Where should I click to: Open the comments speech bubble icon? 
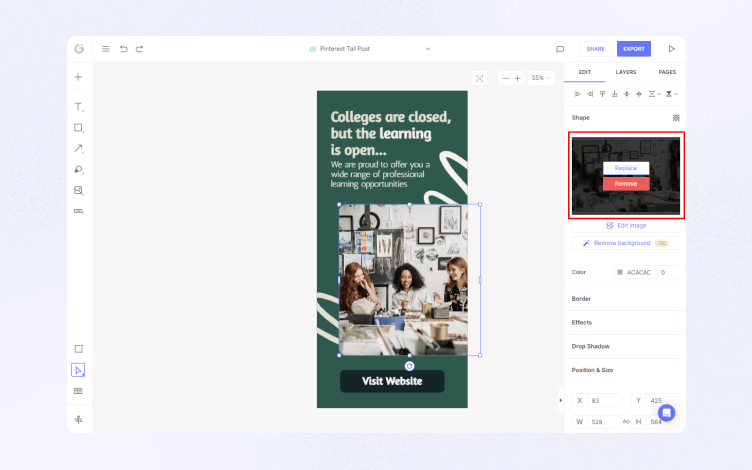(x=560, y=49)
